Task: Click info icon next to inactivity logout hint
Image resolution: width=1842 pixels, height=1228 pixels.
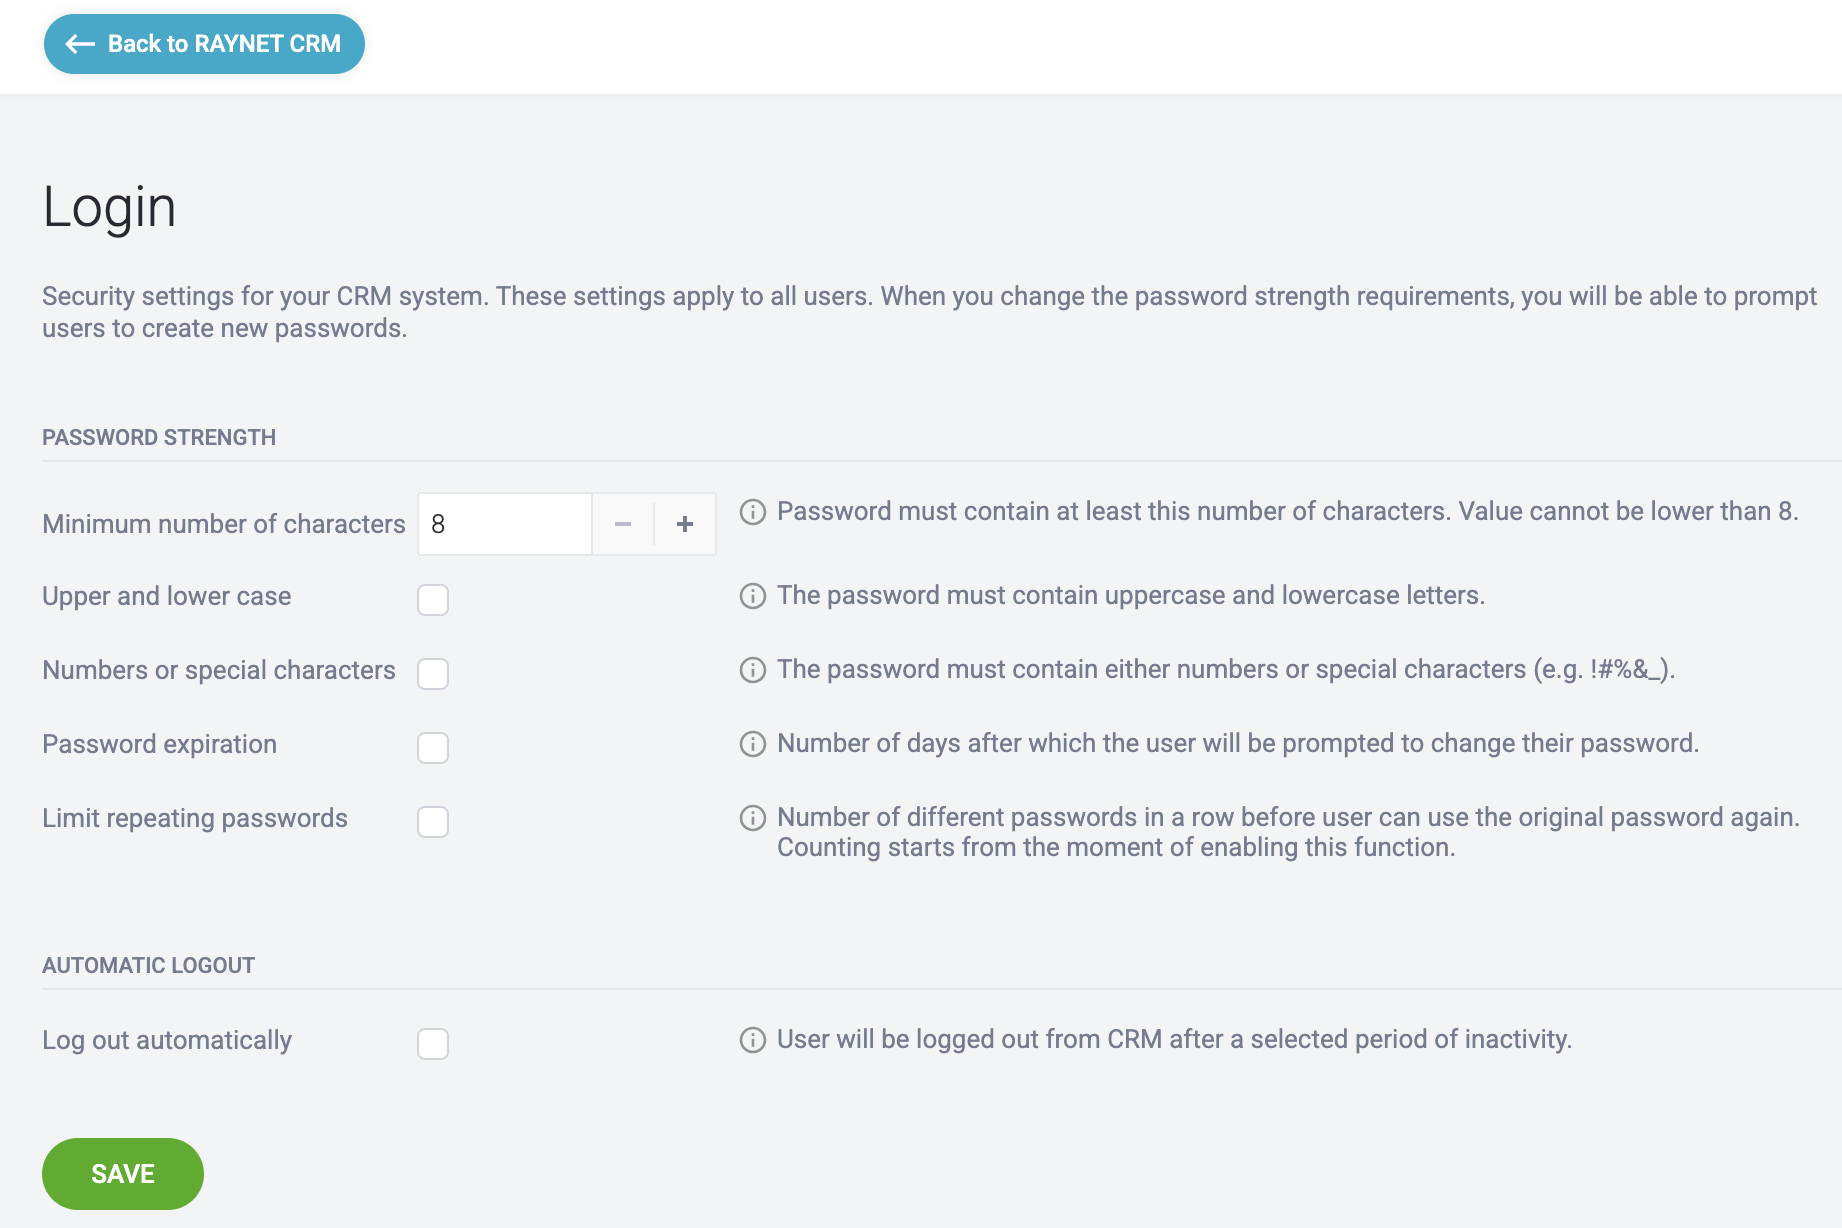Action: coord(753,1040)
